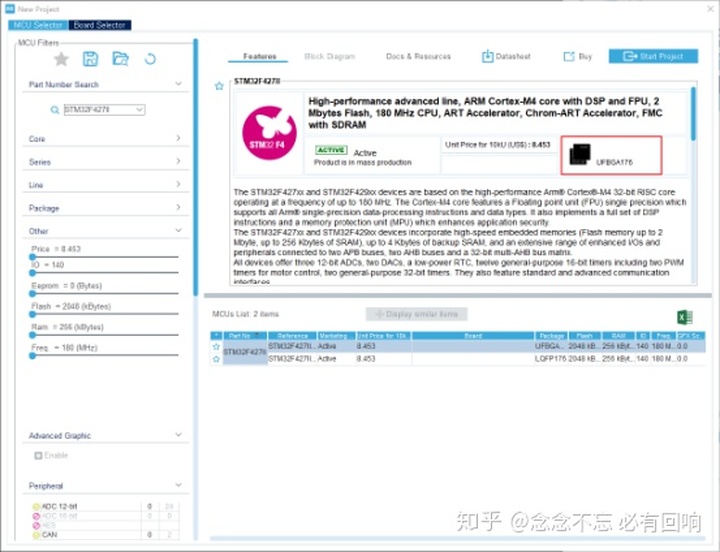
Task: Collapse the Part Number Search section
Action: point(179,84)
